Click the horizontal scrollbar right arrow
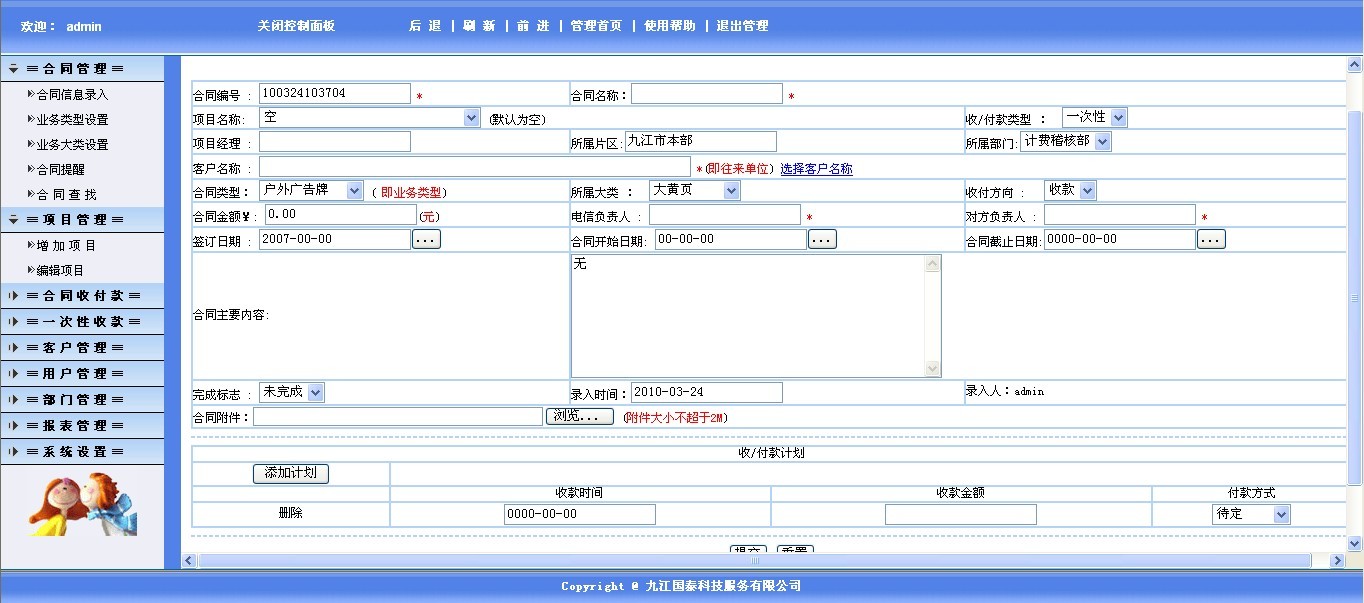Screen dimensions: 1364x603 pyautogui.click(x=1337, y=561)
